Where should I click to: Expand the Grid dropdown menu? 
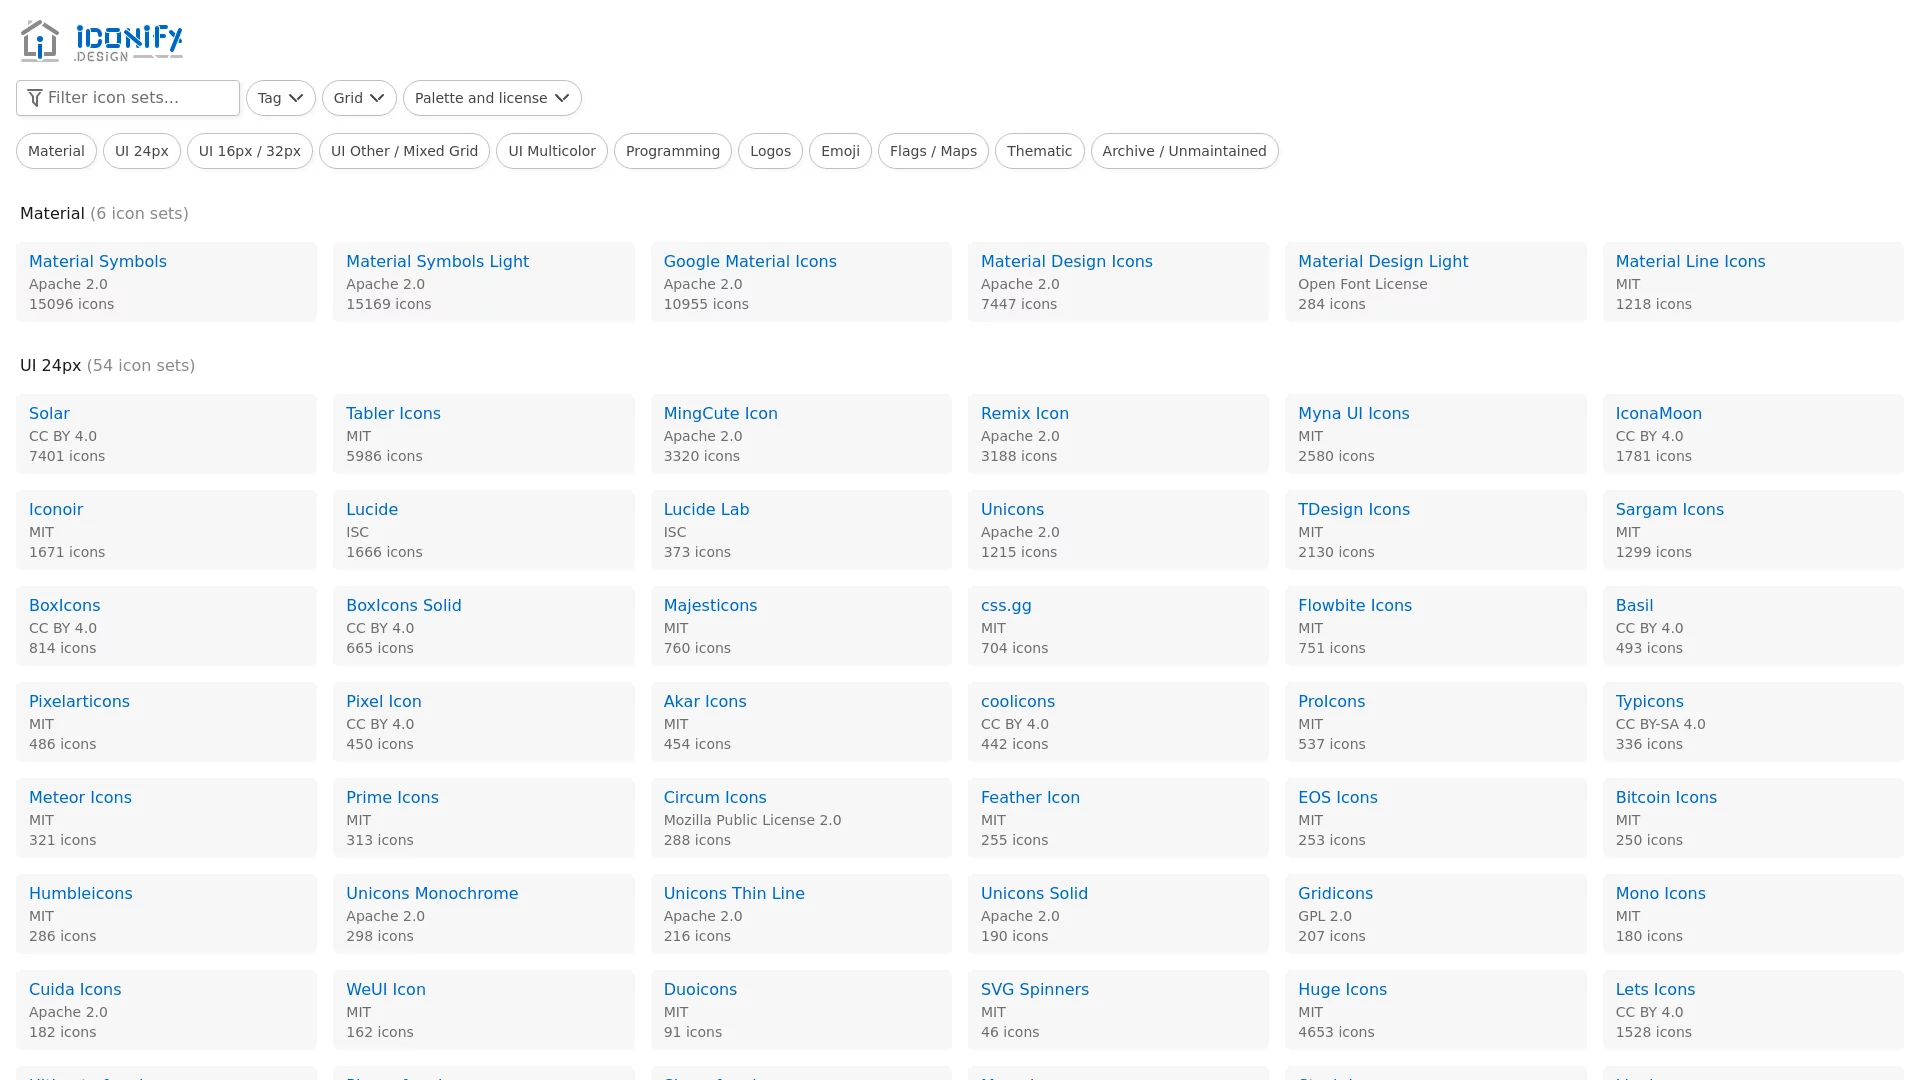[359, 98]
